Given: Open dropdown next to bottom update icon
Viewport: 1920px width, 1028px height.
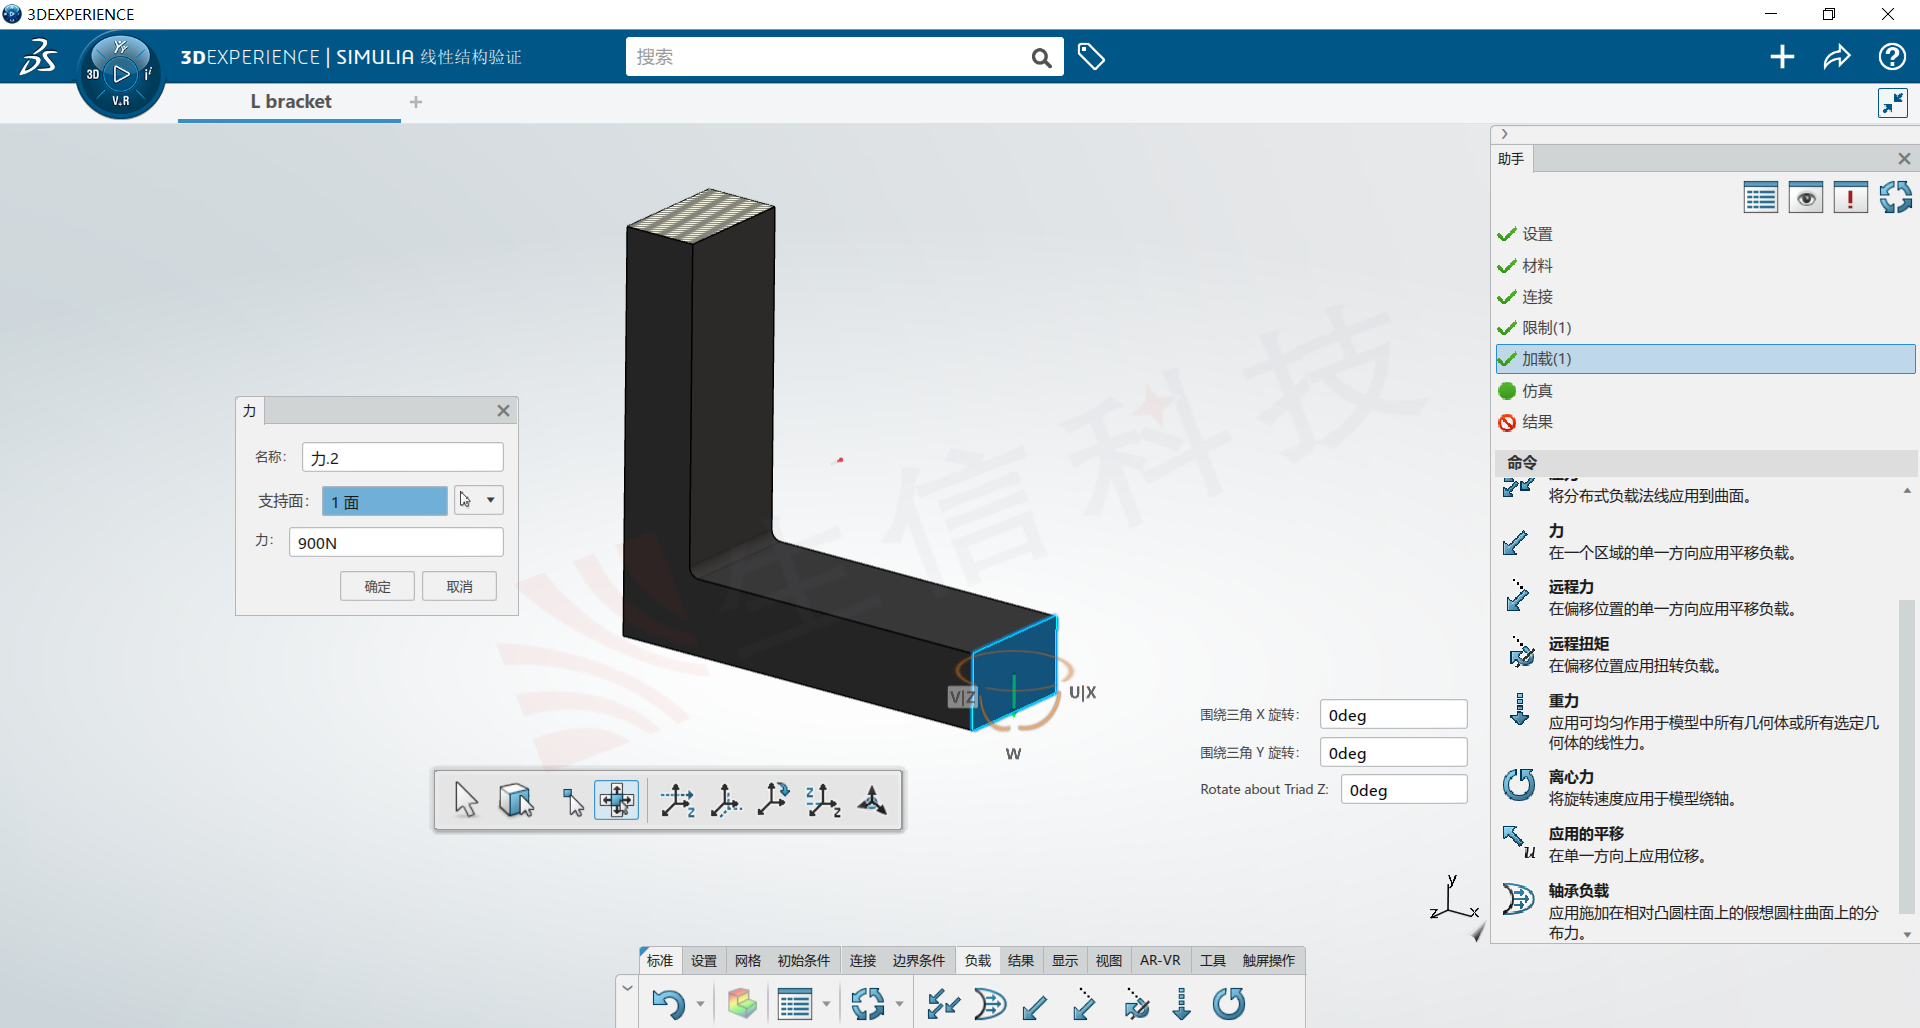Looking at the screenshot, I should [x=899, y=1004].
